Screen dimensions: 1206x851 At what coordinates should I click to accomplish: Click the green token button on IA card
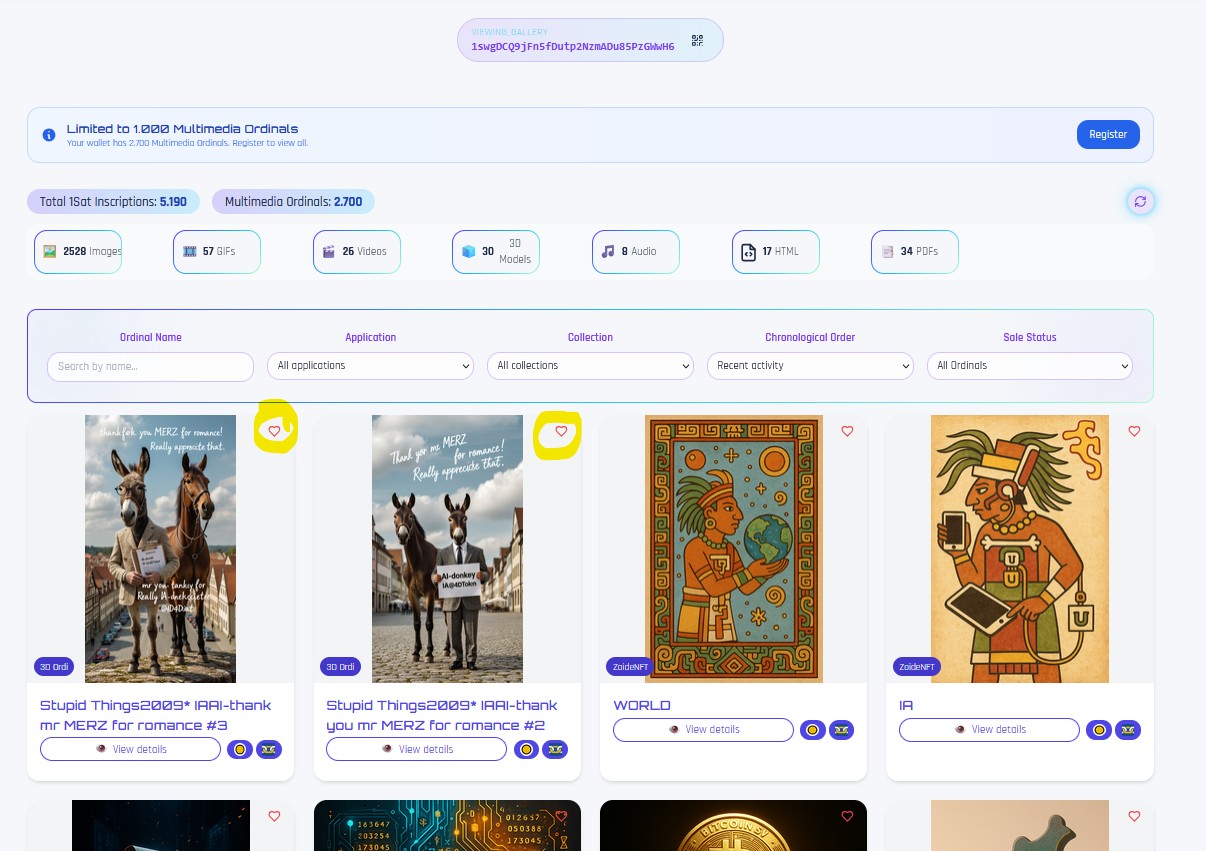1128,730
